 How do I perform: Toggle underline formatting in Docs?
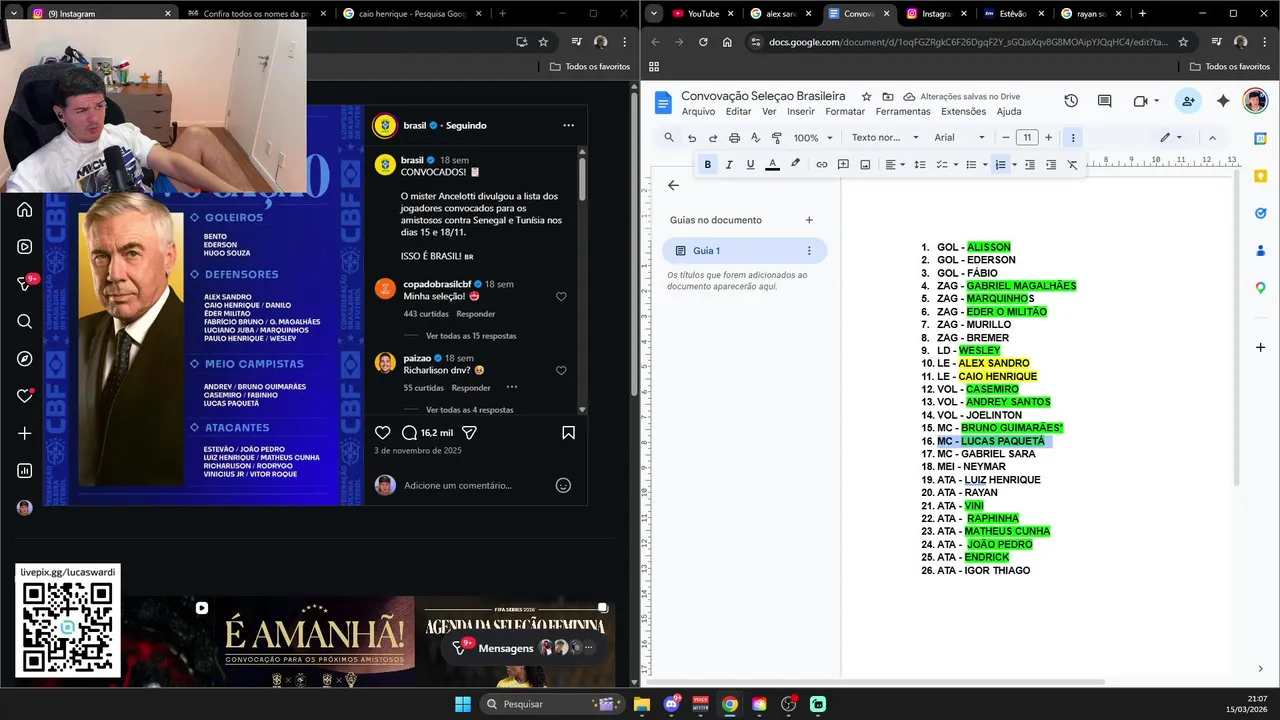(x=750, y=165)
